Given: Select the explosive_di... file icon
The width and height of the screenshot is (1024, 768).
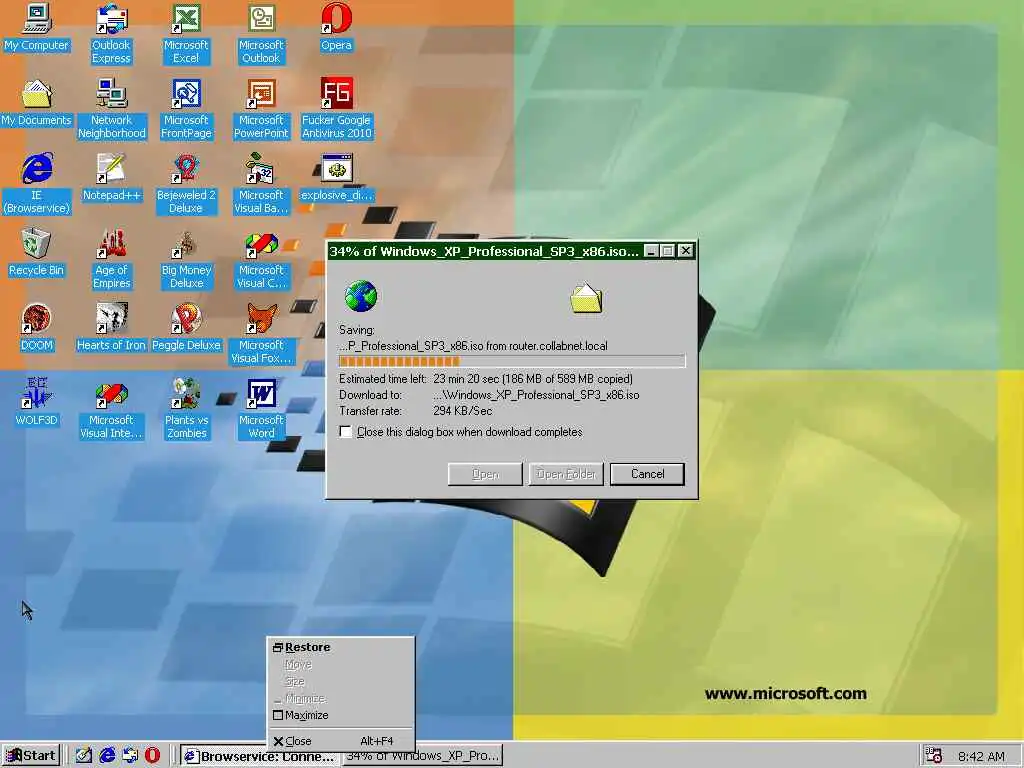Looking at the screenshot, I should [x=336, y=178].
